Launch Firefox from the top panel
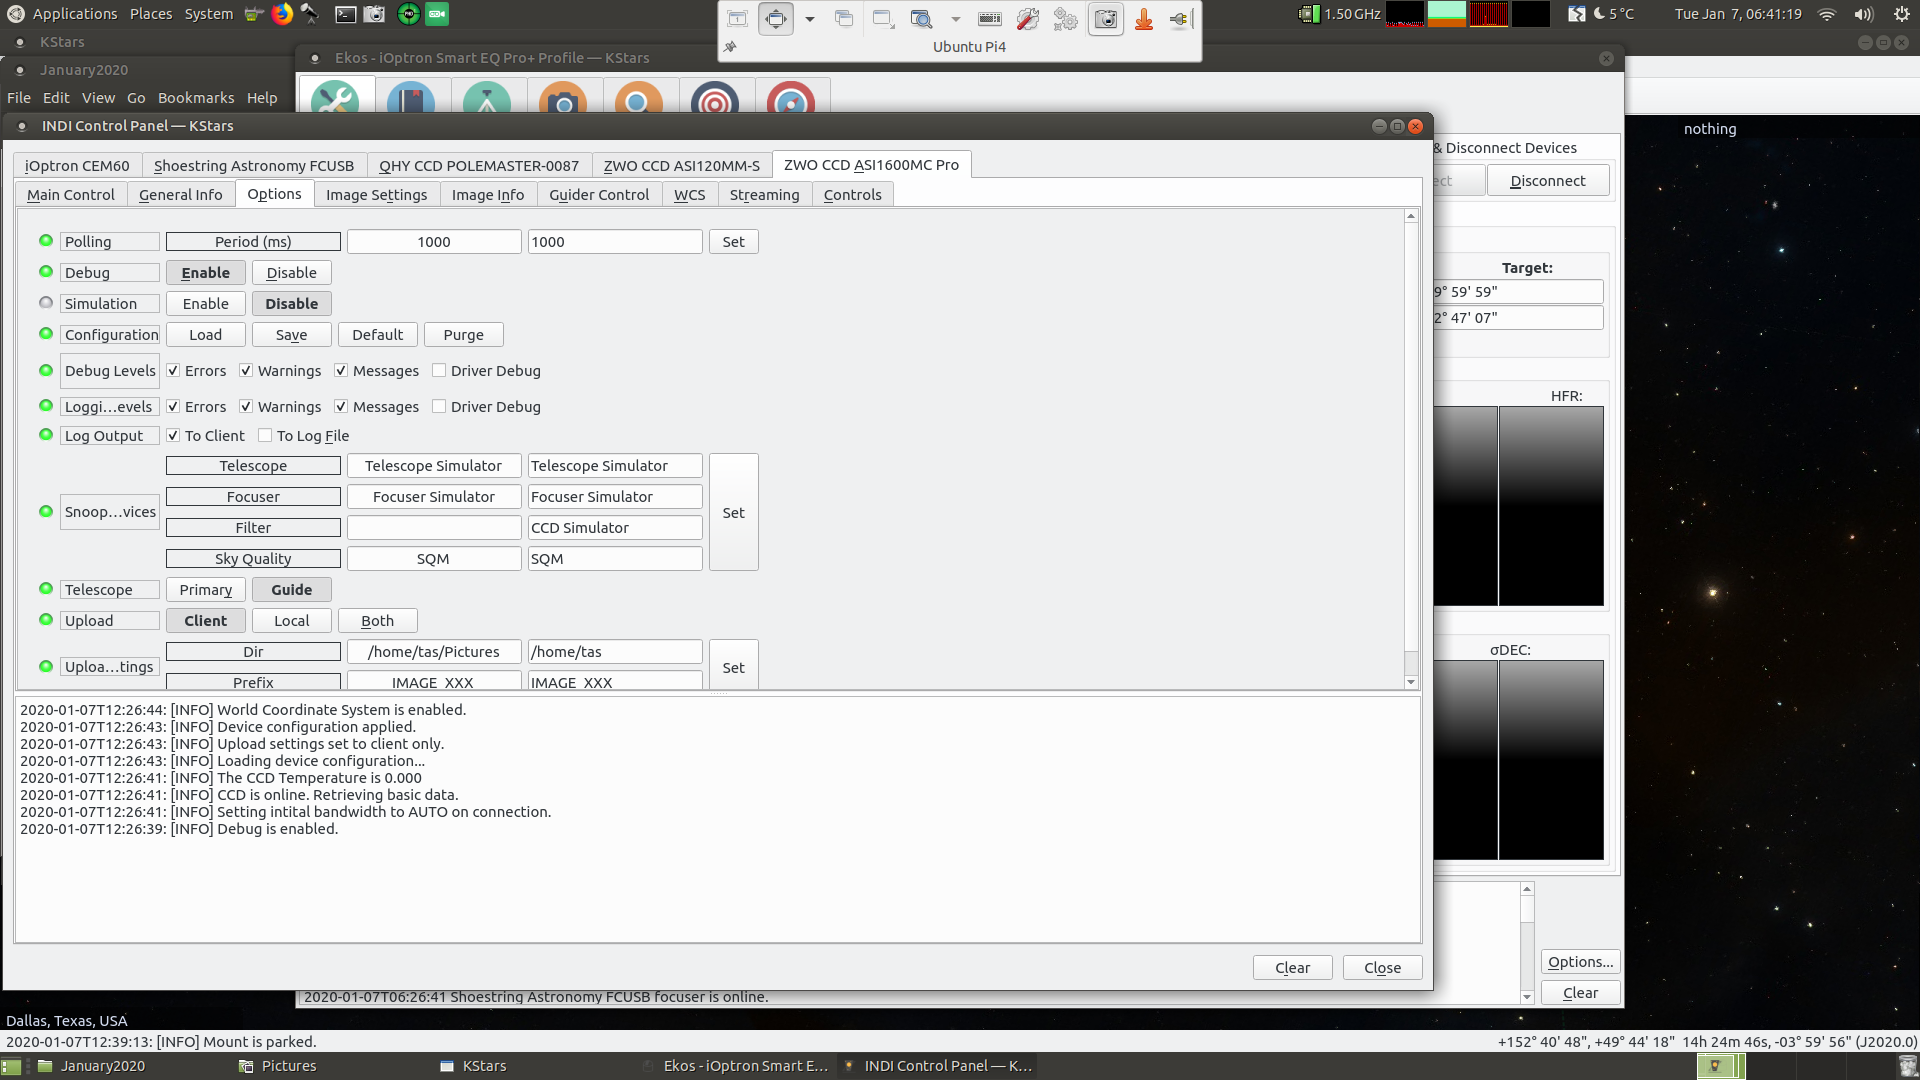 tap(283, 14)
